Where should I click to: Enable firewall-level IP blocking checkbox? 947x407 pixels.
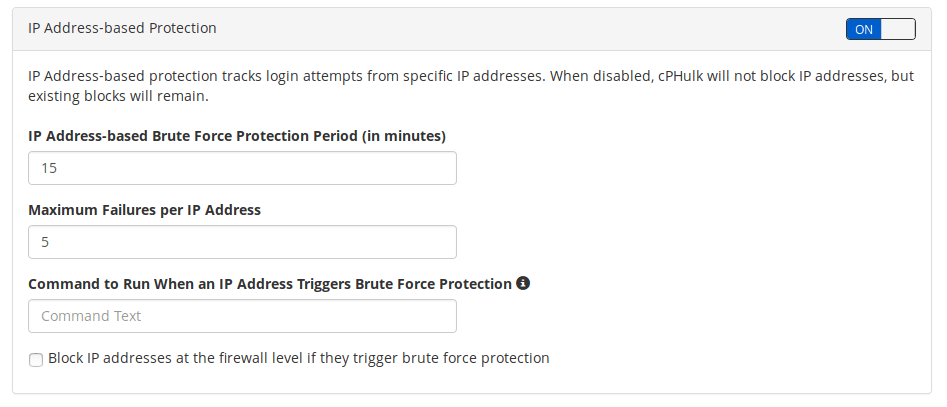coord(36,360)
